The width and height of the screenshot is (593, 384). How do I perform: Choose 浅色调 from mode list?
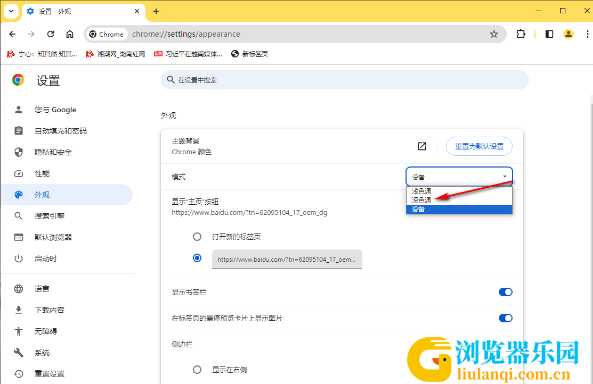(x=459, y=191)
